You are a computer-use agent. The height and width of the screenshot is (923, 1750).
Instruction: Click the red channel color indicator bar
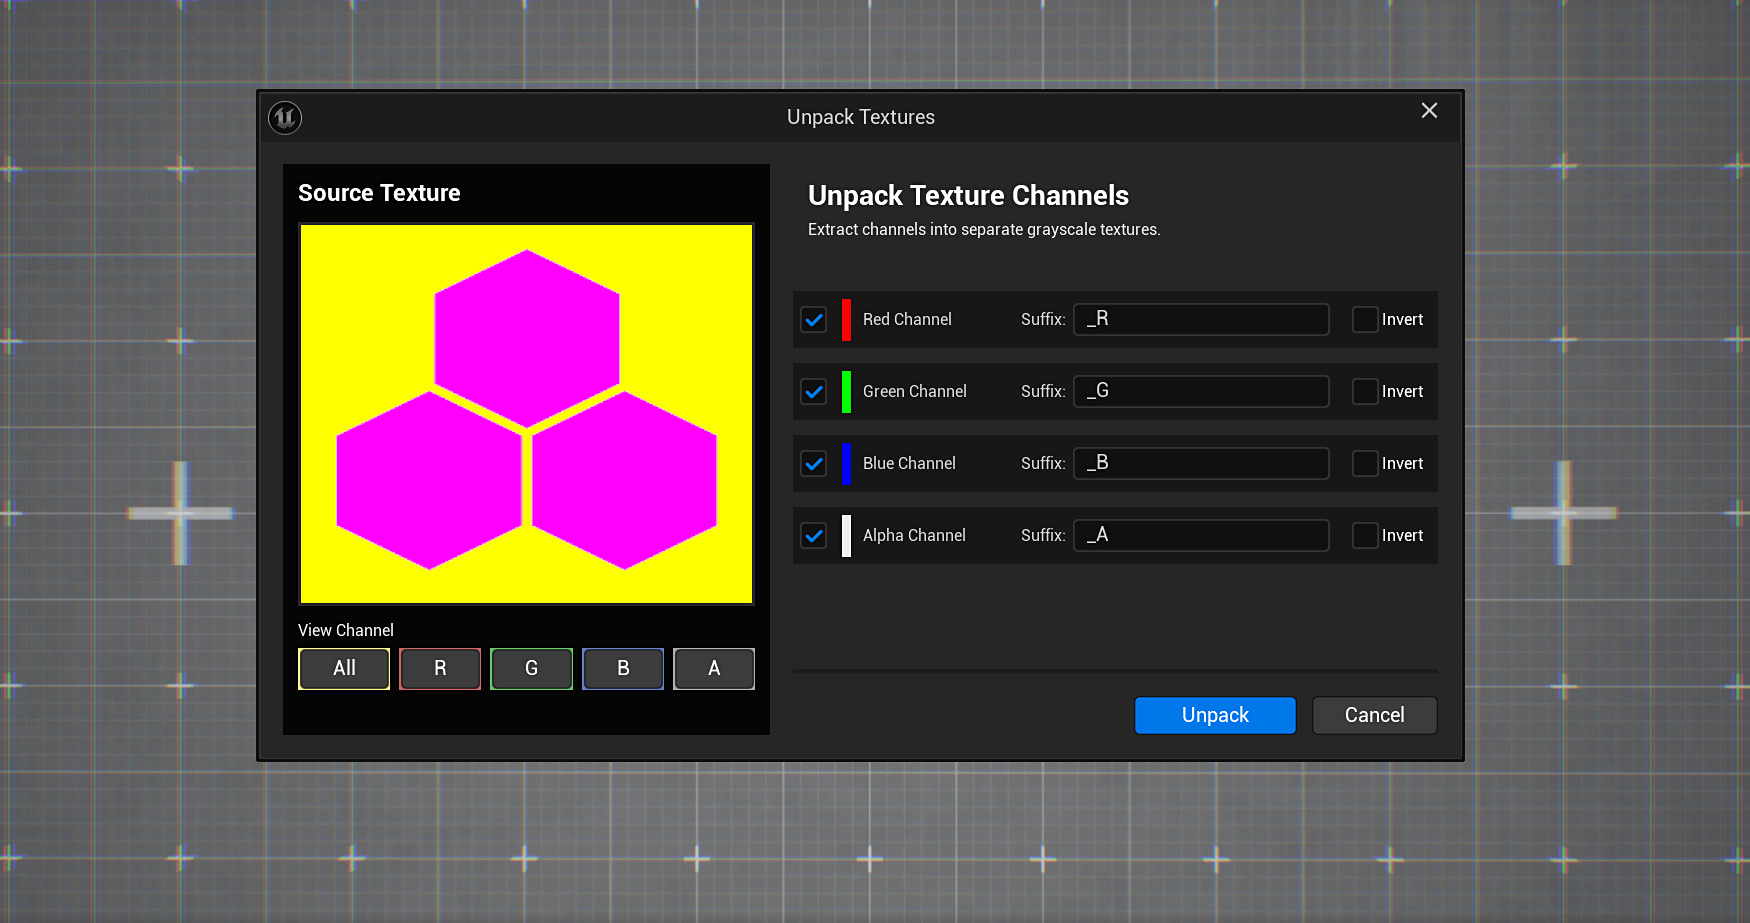pyautogui.click(x=845, y=319)
